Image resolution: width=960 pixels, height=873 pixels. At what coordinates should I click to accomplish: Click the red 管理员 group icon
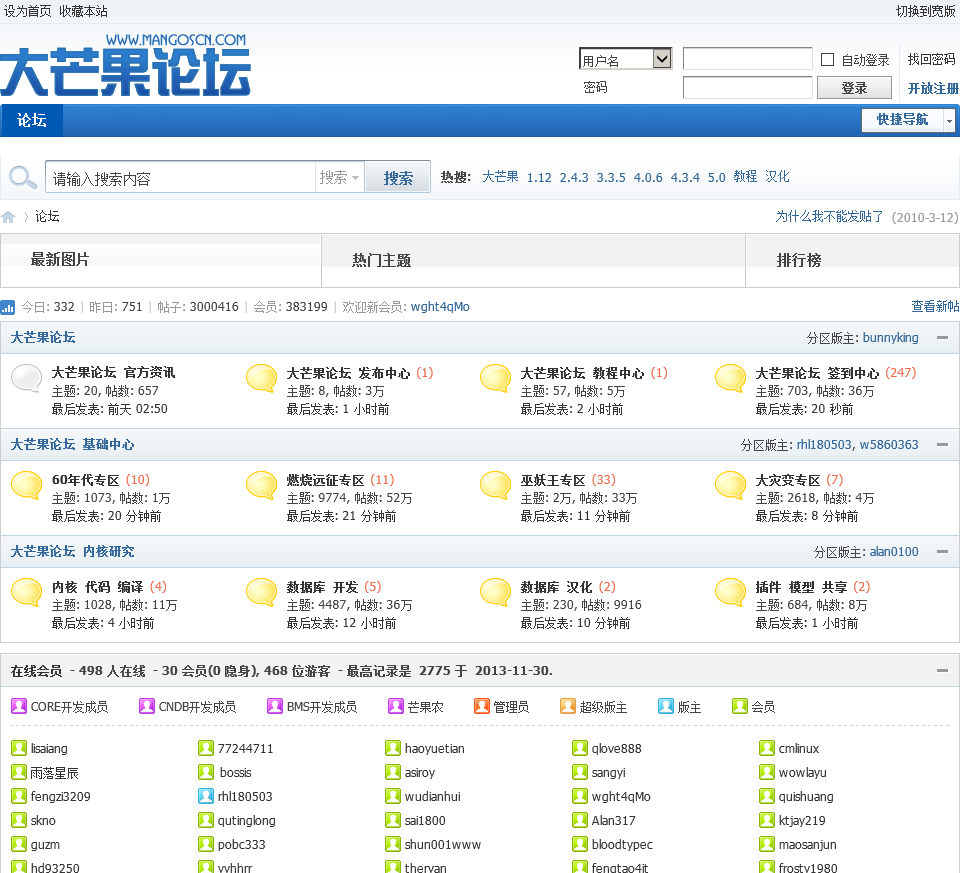tap(482, 706)
